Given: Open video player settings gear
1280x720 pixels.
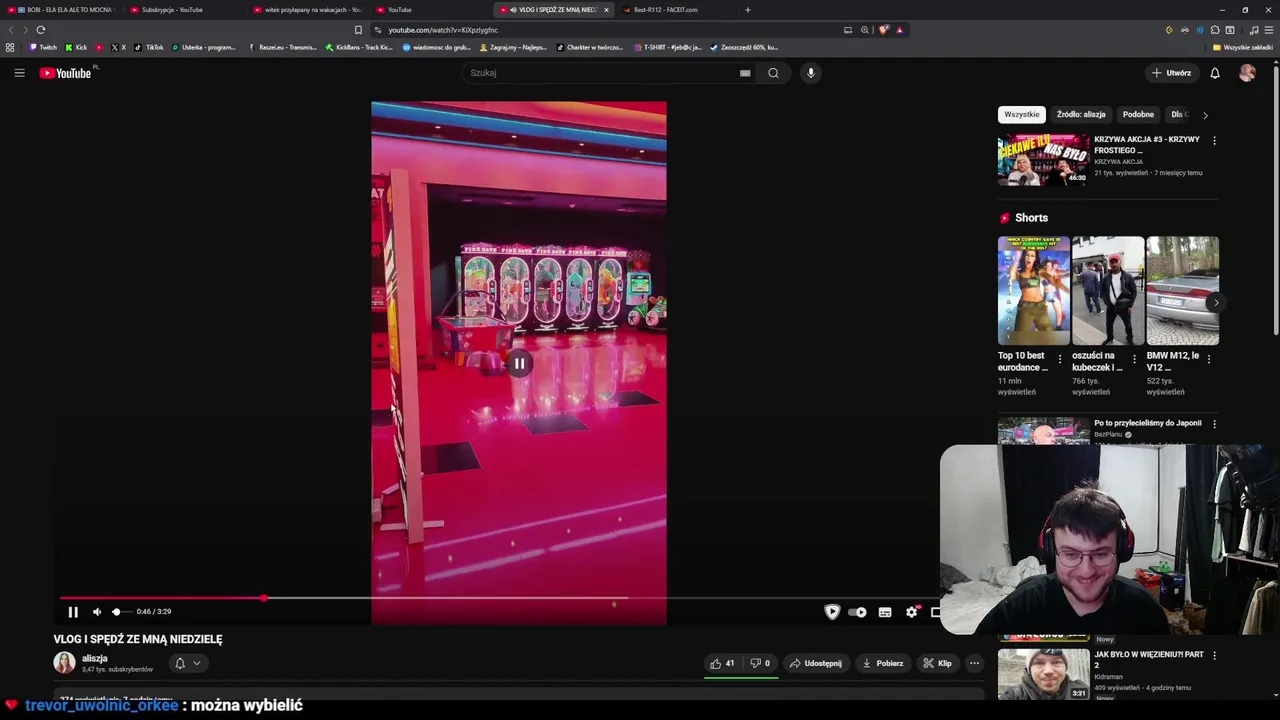Looking at the screenshot, I should 912,612.
